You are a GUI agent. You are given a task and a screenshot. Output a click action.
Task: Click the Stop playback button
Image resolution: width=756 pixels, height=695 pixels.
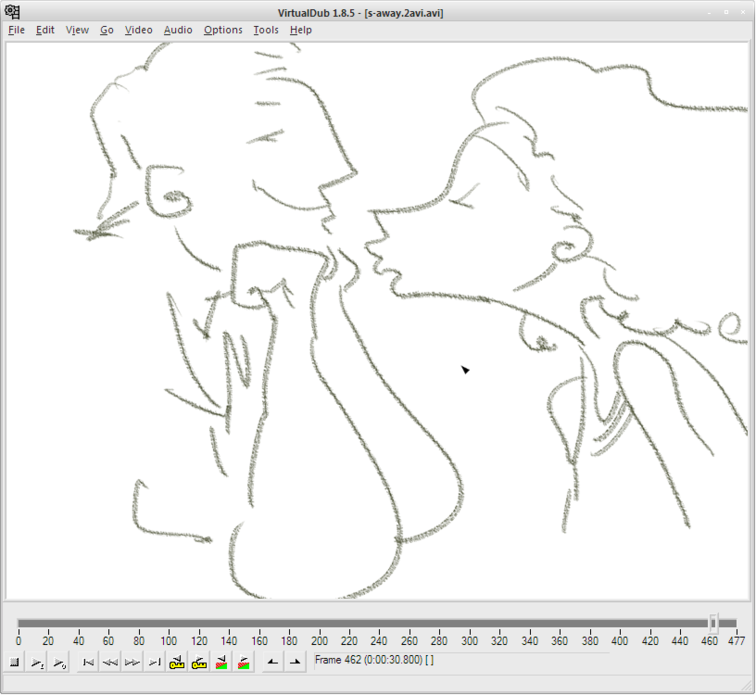[14, 663]
